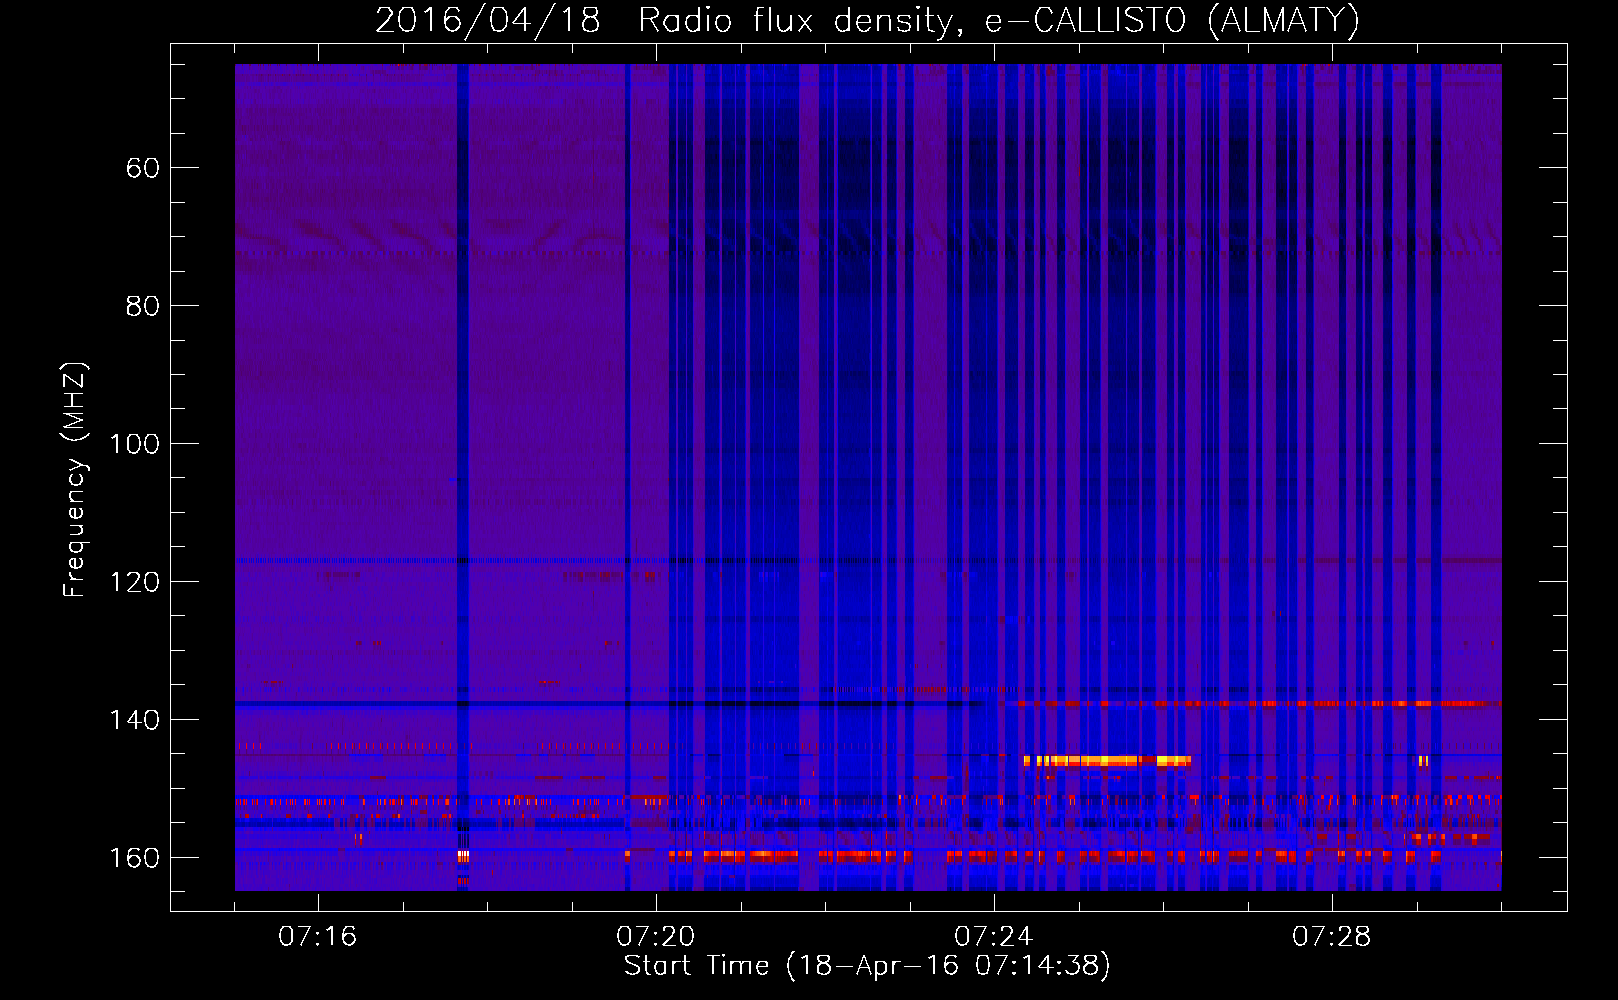
Task: Select the 140 frequency tick label
Action: [x=134, y=720]
